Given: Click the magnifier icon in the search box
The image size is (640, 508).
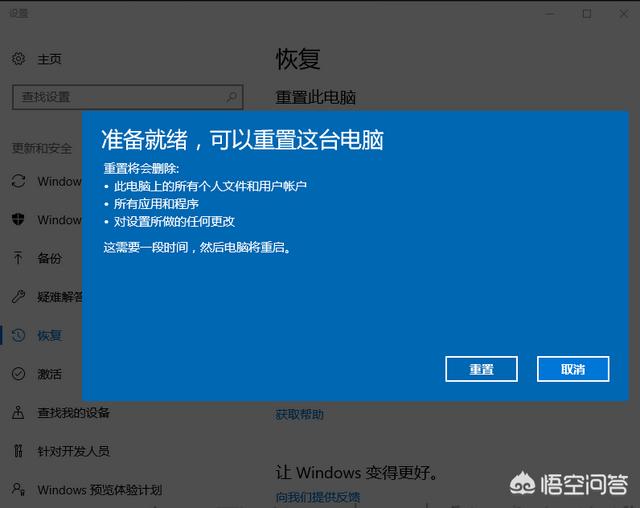Looking at the screenshot, I should (x=231, y=97).
